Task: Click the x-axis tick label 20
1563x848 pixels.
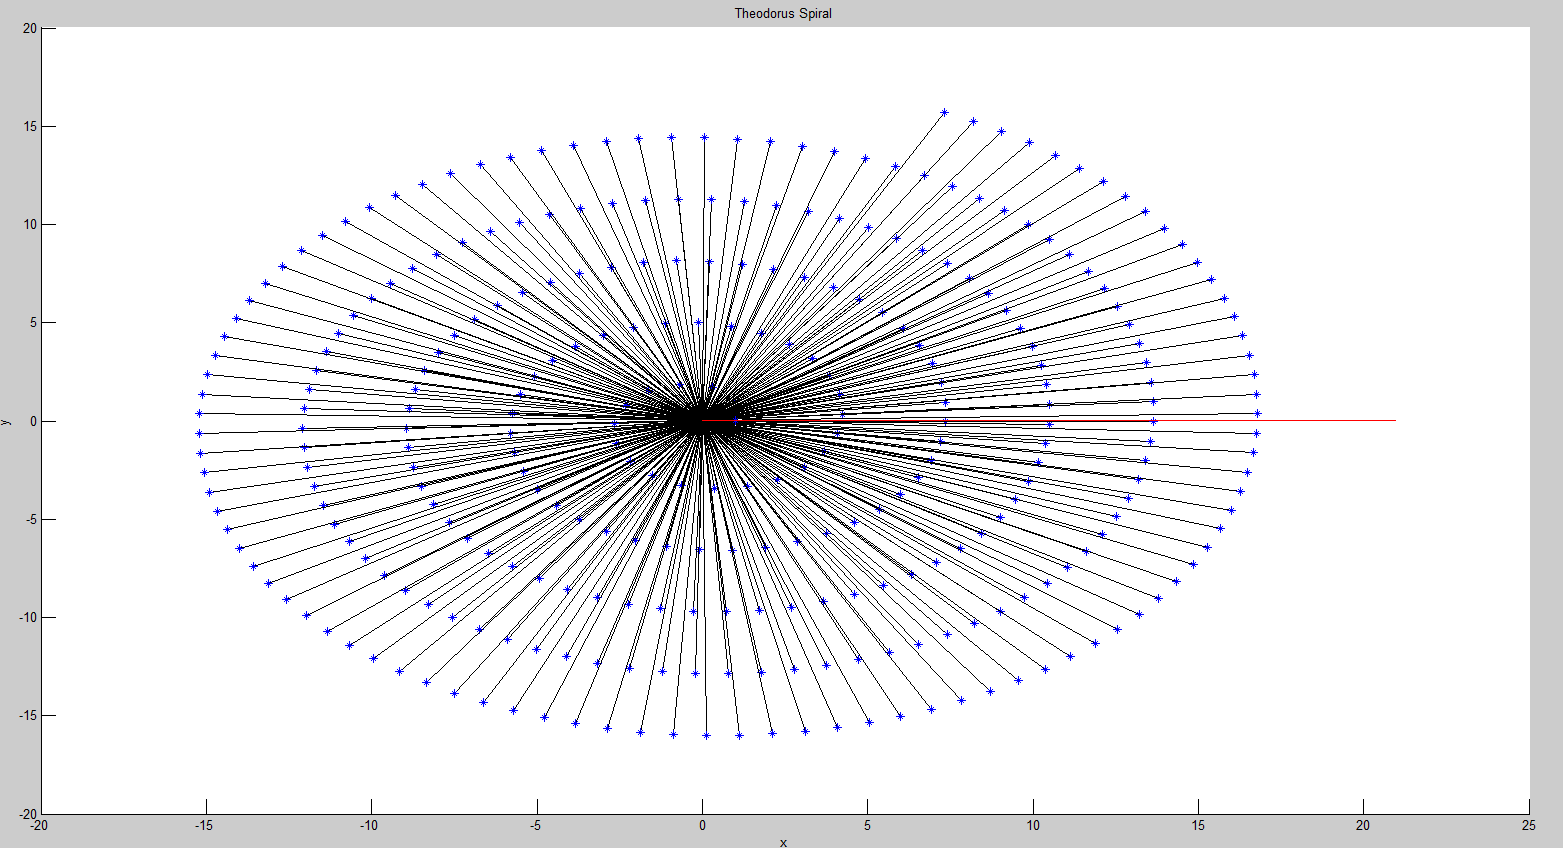Action: (x=1363, y=826)
